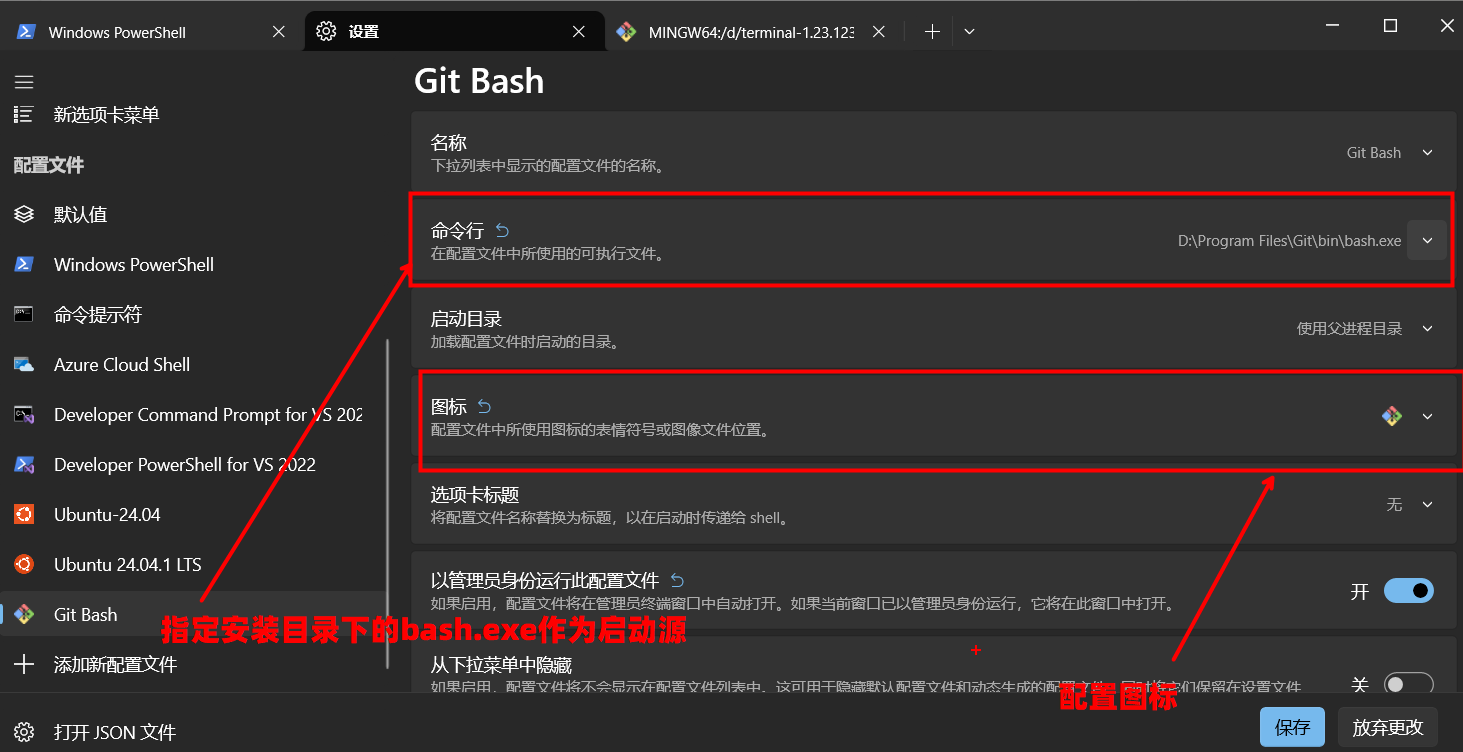The image size is (1463, 752).
Task: Click the plus icon to open new tab
Action: coord(932,32)
